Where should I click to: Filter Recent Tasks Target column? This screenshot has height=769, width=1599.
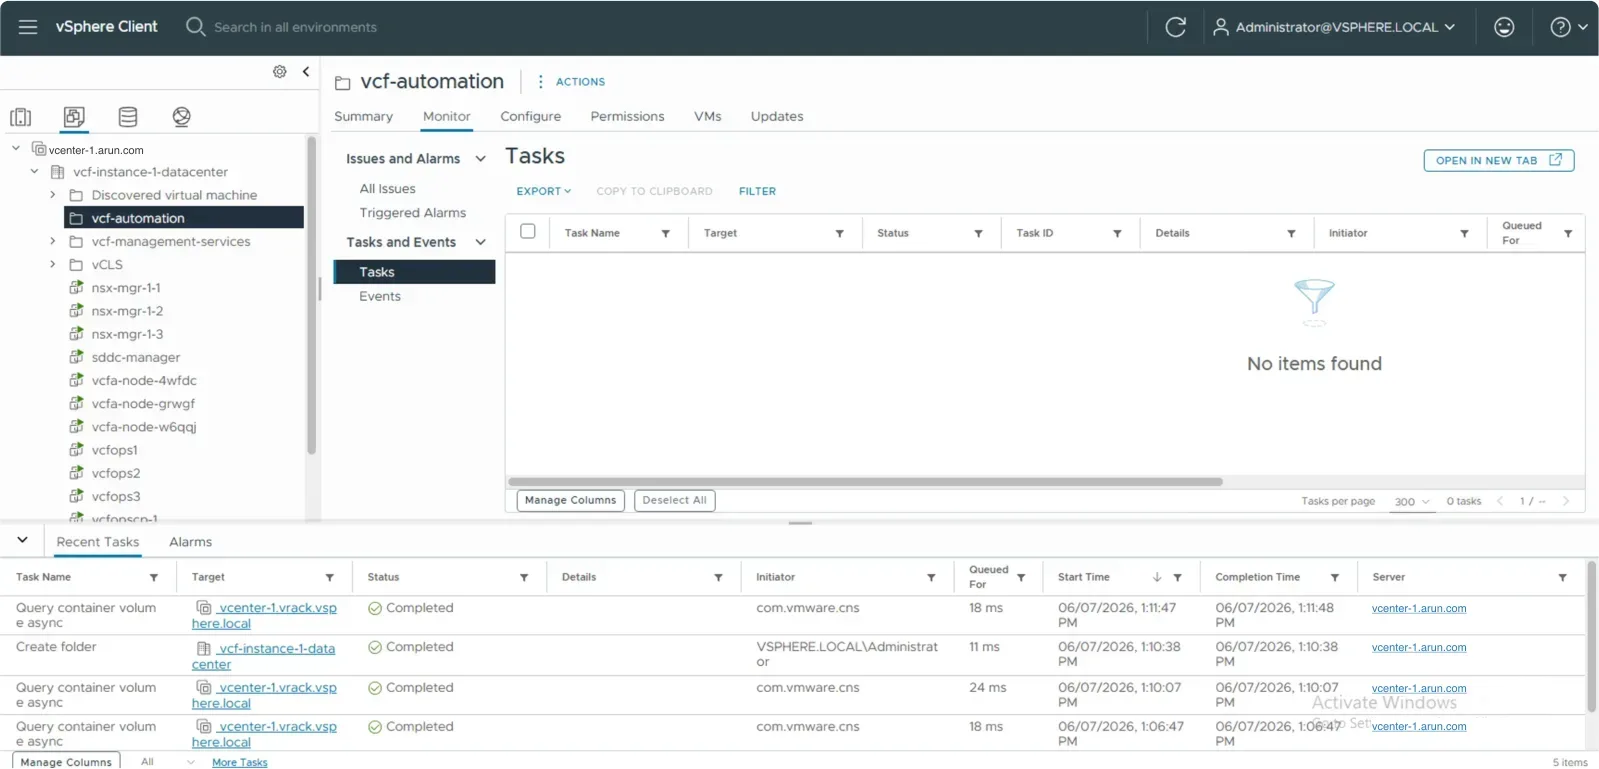coord(329,577)
